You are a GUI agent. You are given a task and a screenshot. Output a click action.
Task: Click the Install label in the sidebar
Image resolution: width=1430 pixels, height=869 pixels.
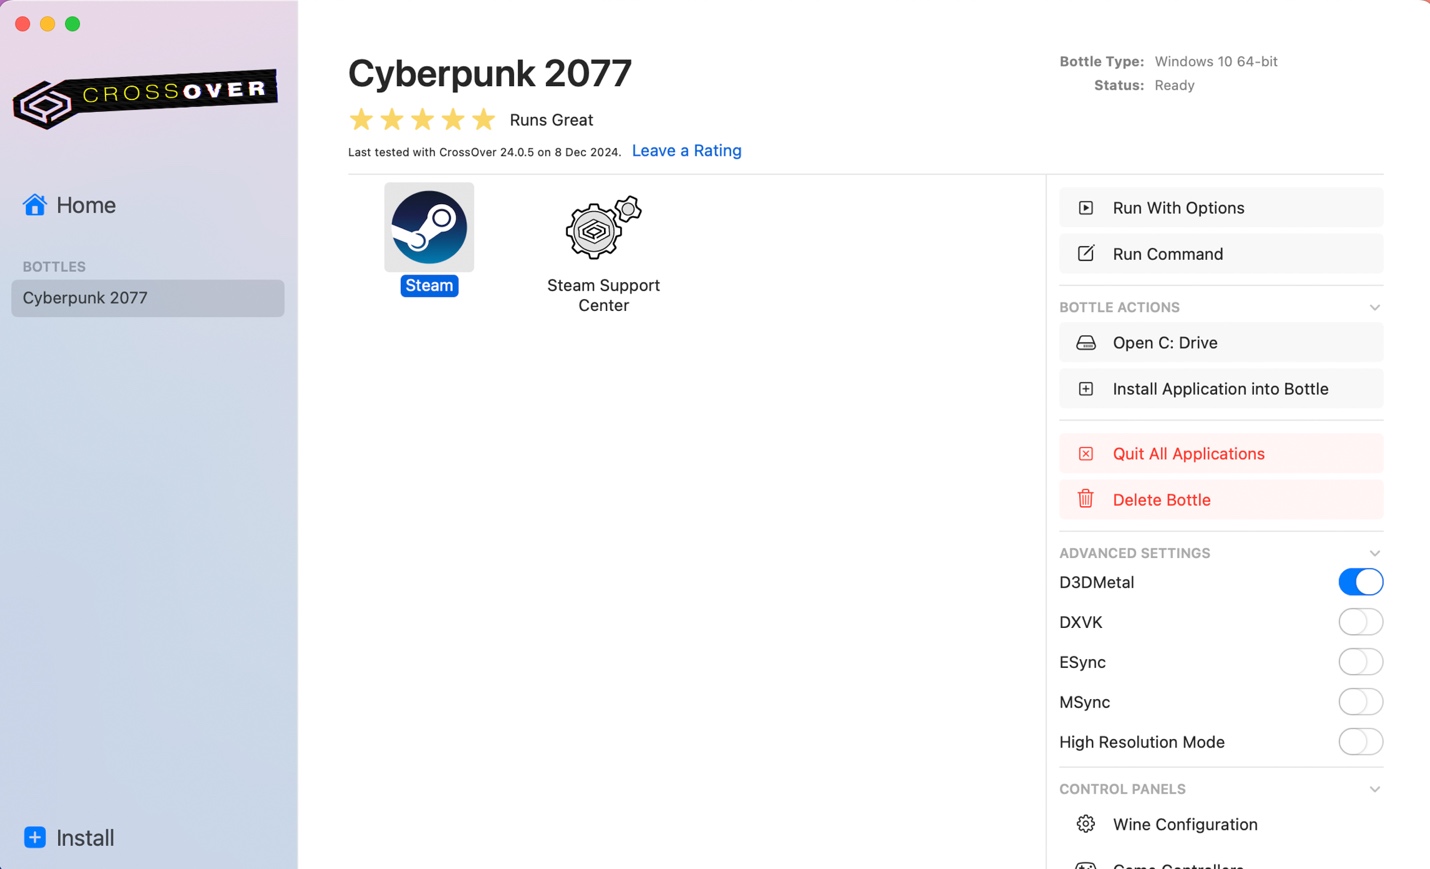click(85, 838)
